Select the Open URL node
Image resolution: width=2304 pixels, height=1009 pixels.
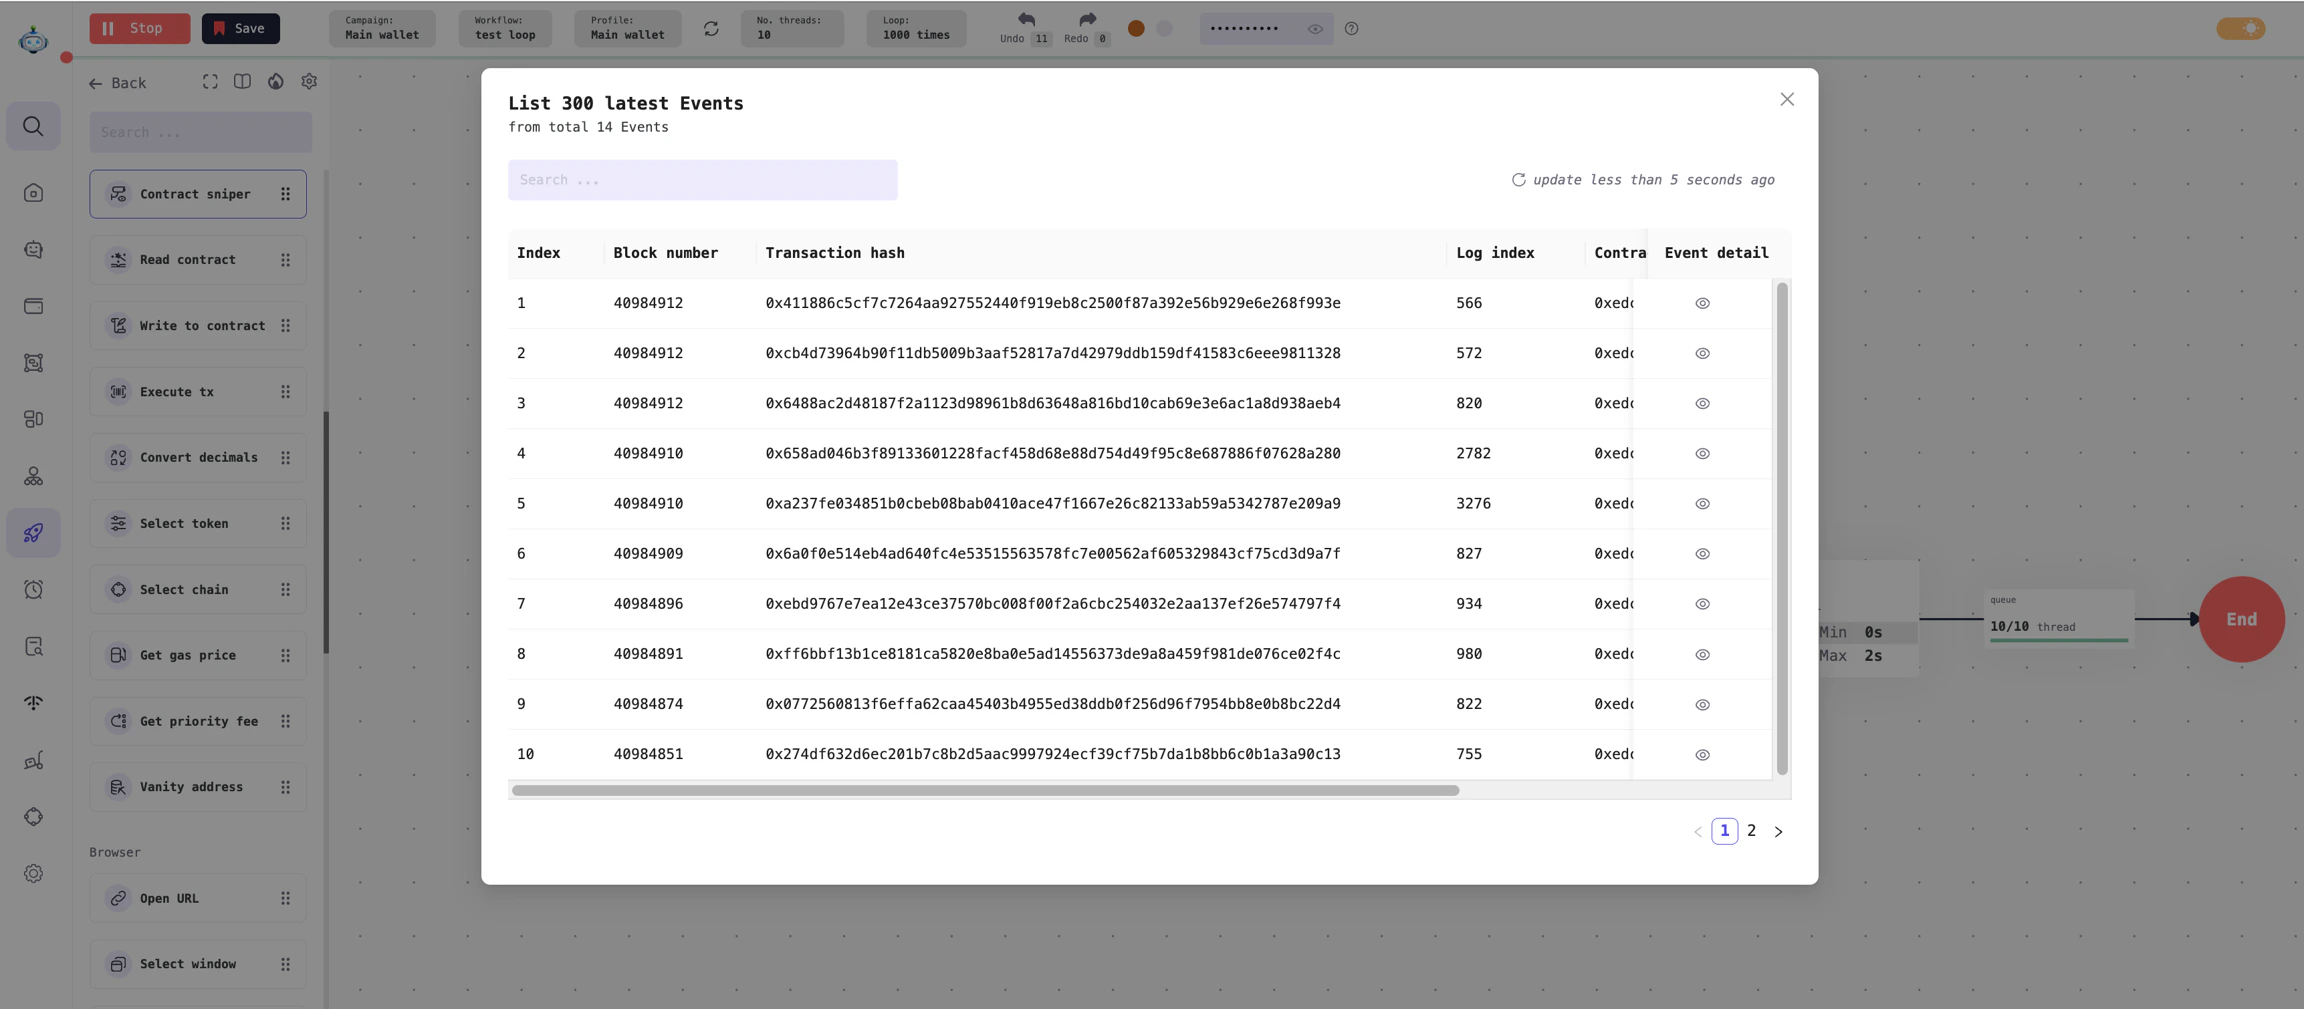pyautogui.click(x=198, y=898)
